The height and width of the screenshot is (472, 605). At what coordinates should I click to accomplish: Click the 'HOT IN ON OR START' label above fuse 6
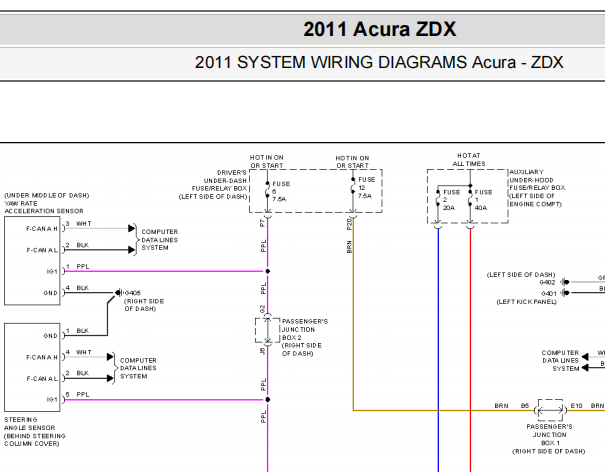pos(267,161)
